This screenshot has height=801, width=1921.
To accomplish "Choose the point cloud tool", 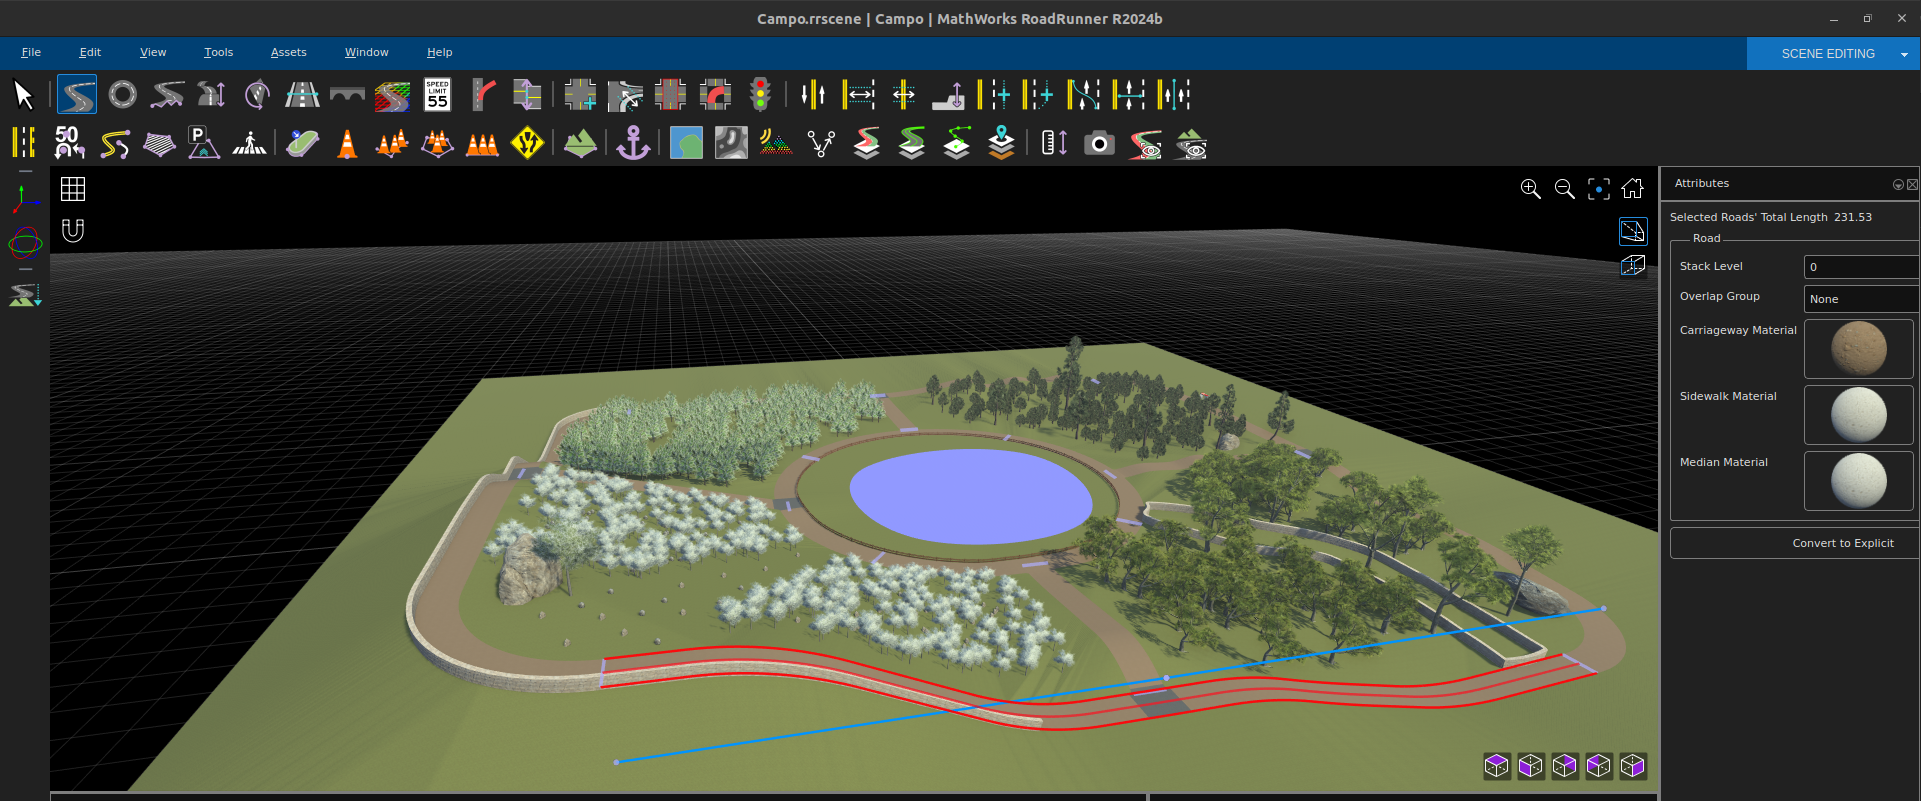I will [775, 143].
